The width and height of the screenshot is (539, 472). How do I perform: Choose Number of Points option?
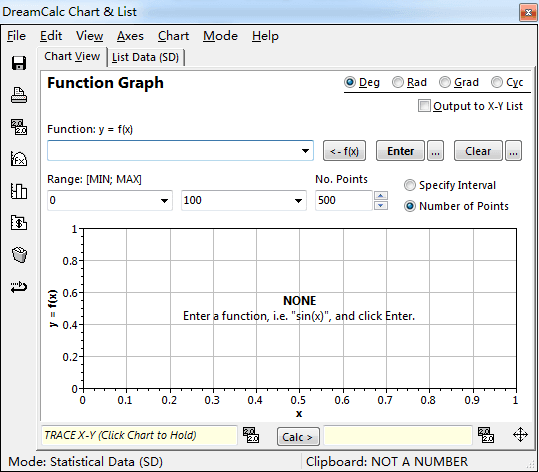coord(456,206)
